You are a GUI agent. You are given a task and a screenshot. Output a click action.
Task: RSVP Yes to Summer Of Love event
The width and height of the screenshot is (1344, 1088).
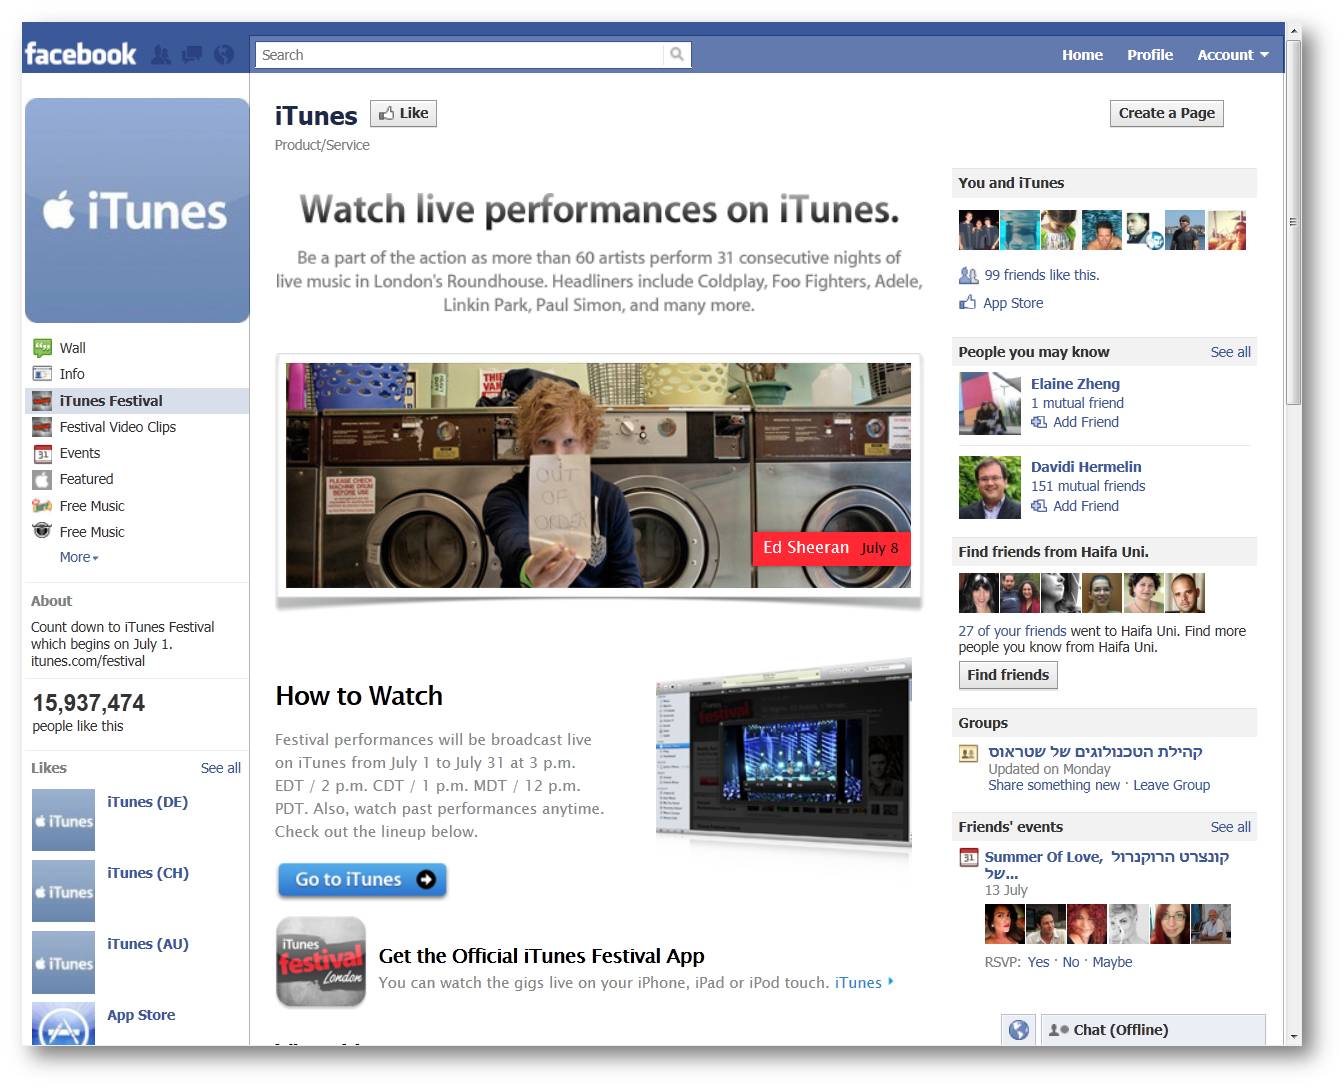[1038, 962]
